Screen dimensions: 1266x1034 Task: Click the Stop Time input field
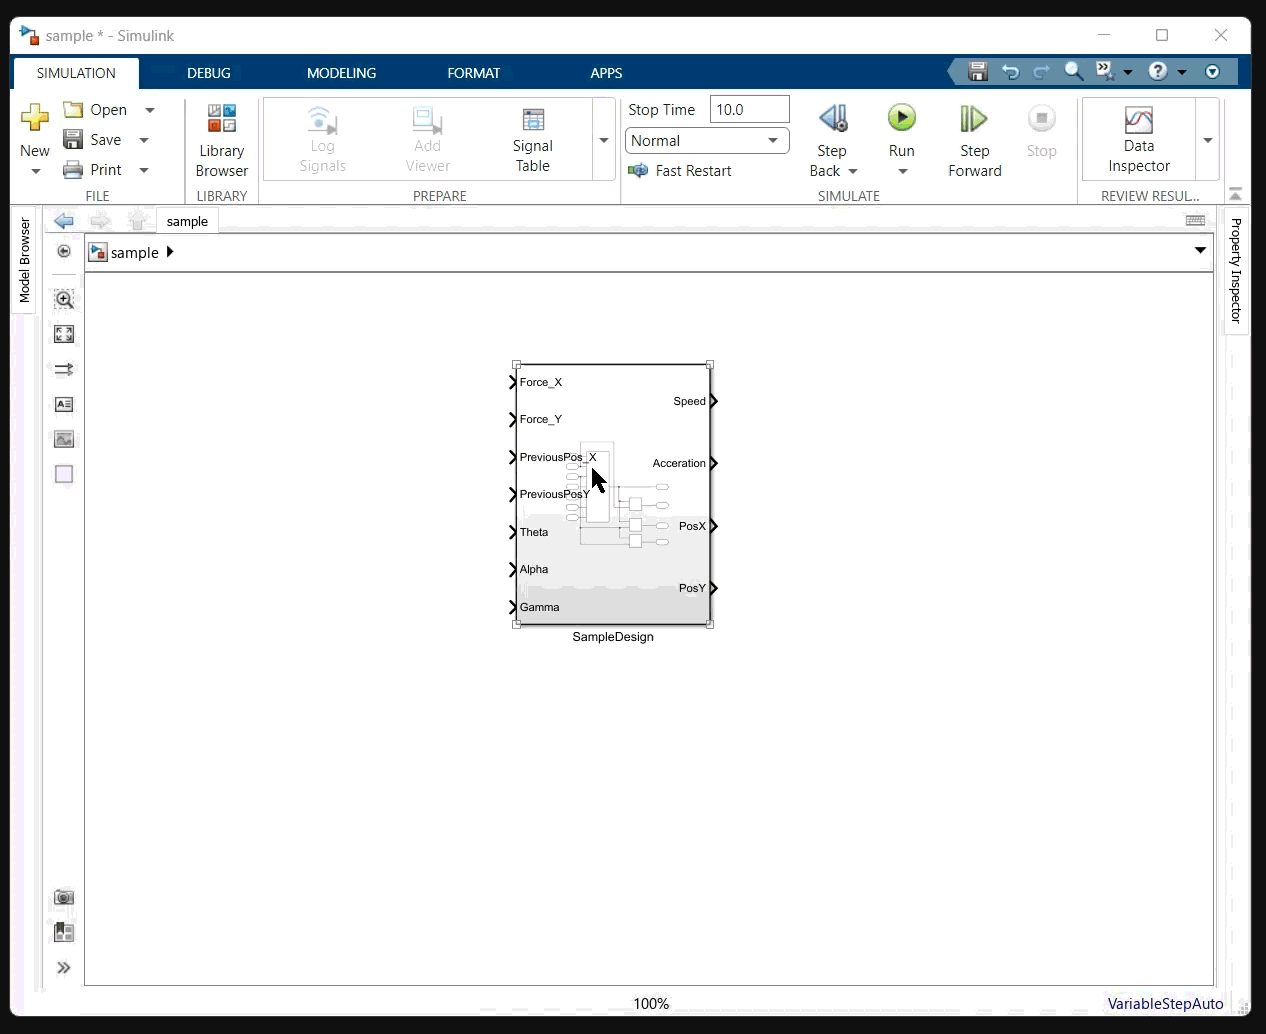750,109
